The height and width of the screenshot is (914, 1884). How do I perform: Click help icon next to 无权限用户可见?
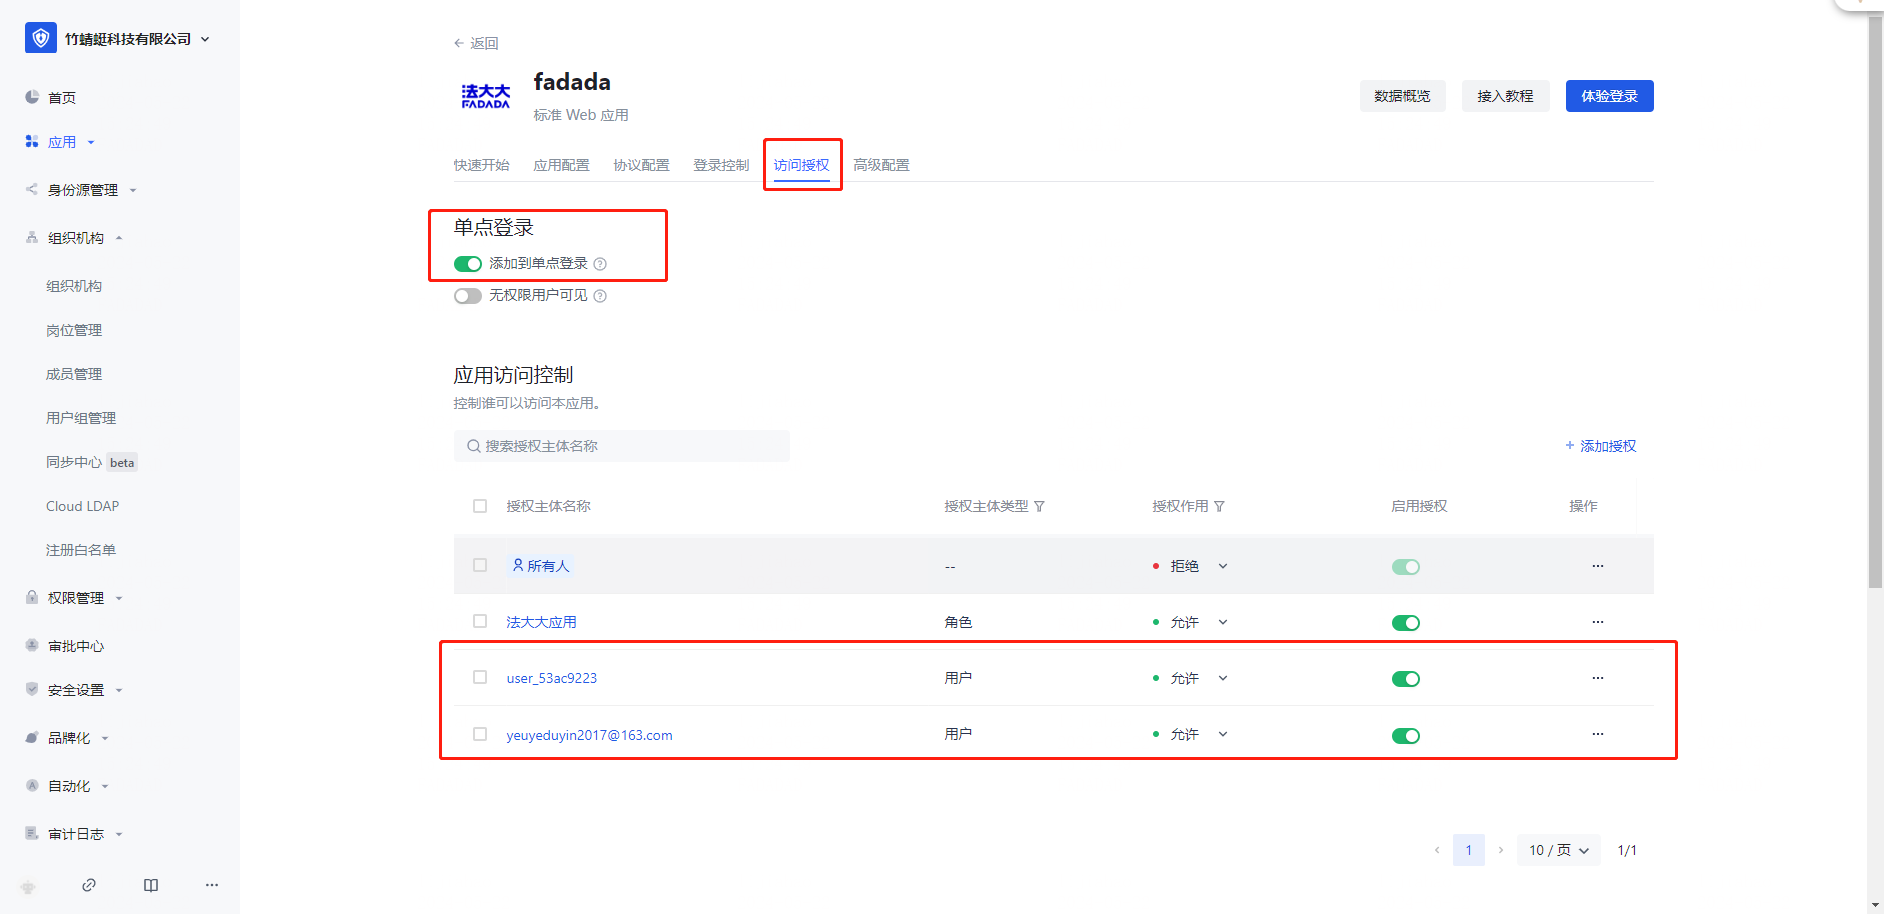[600, 296]
